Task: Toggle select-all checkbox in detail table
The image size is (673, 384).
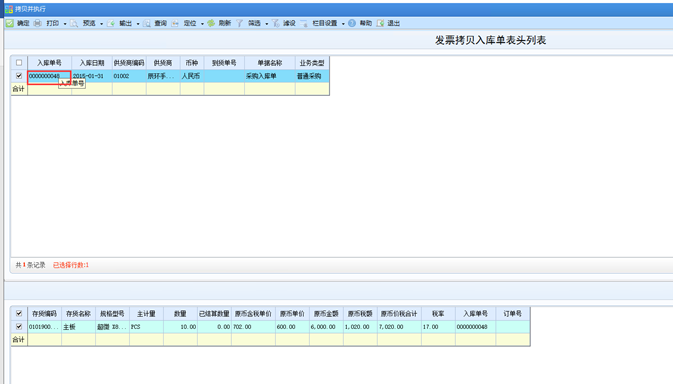Action: (19, 314)
